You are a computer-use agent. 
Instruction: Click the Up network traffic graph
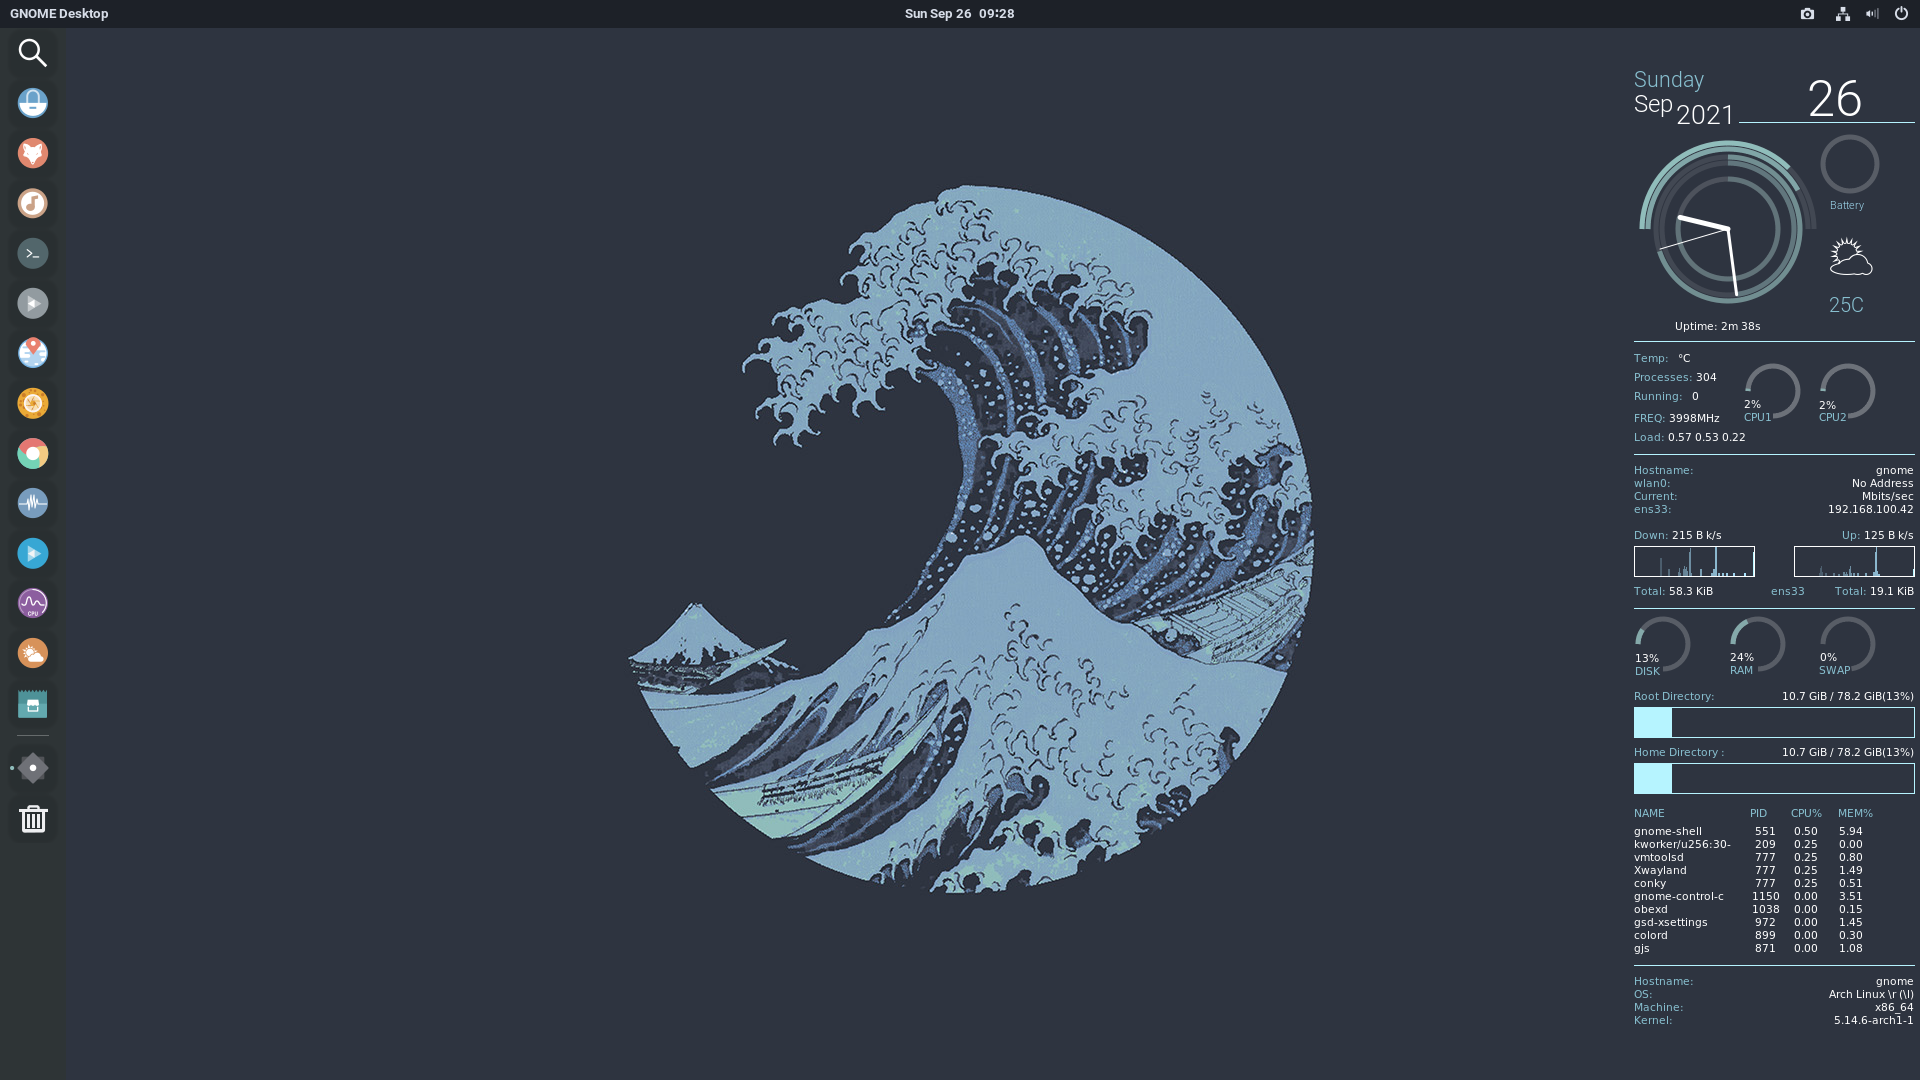[x=1854, y=561]
